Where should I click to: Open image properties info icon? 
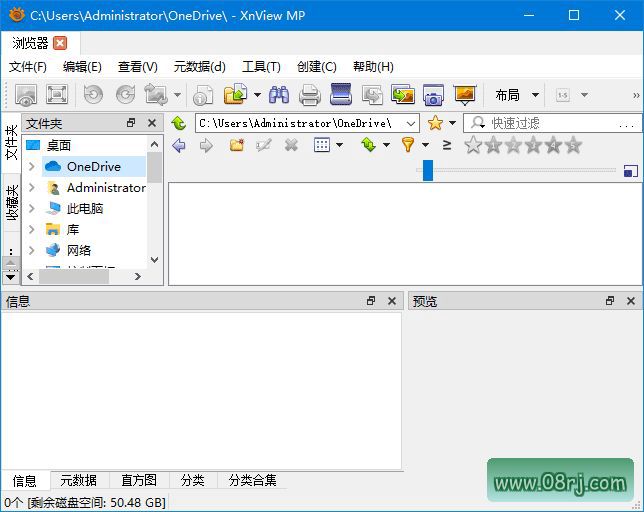203,95
